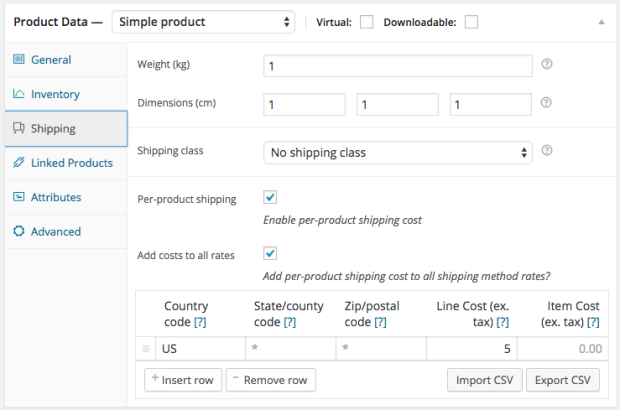Open the Simple product type dropdown
Viewport: 620px width, 410px height.
point(204,21)
